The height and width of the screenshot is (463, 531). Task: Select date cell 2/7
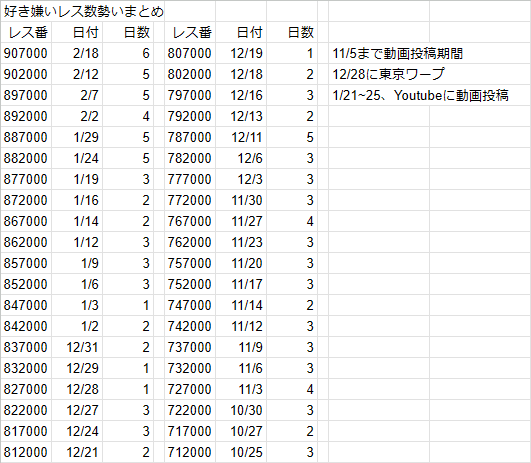77,95
